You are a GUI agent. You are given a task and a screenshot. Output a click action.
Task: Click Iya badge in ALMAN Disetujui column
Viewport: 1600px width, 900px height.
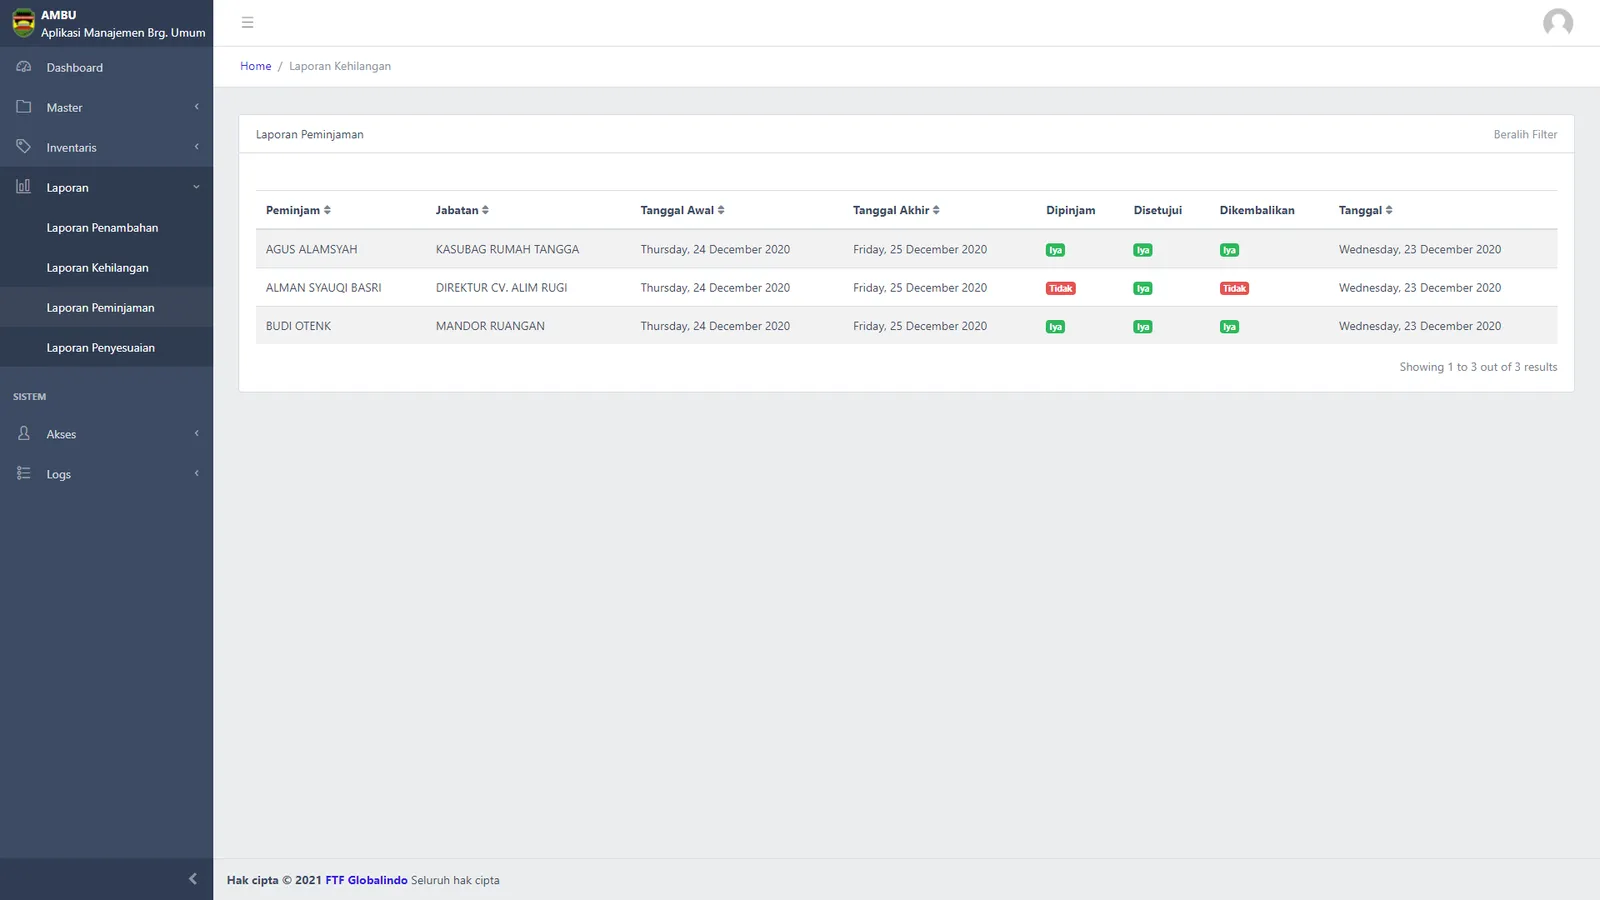pyautogui.click(x=1143, y=288)
